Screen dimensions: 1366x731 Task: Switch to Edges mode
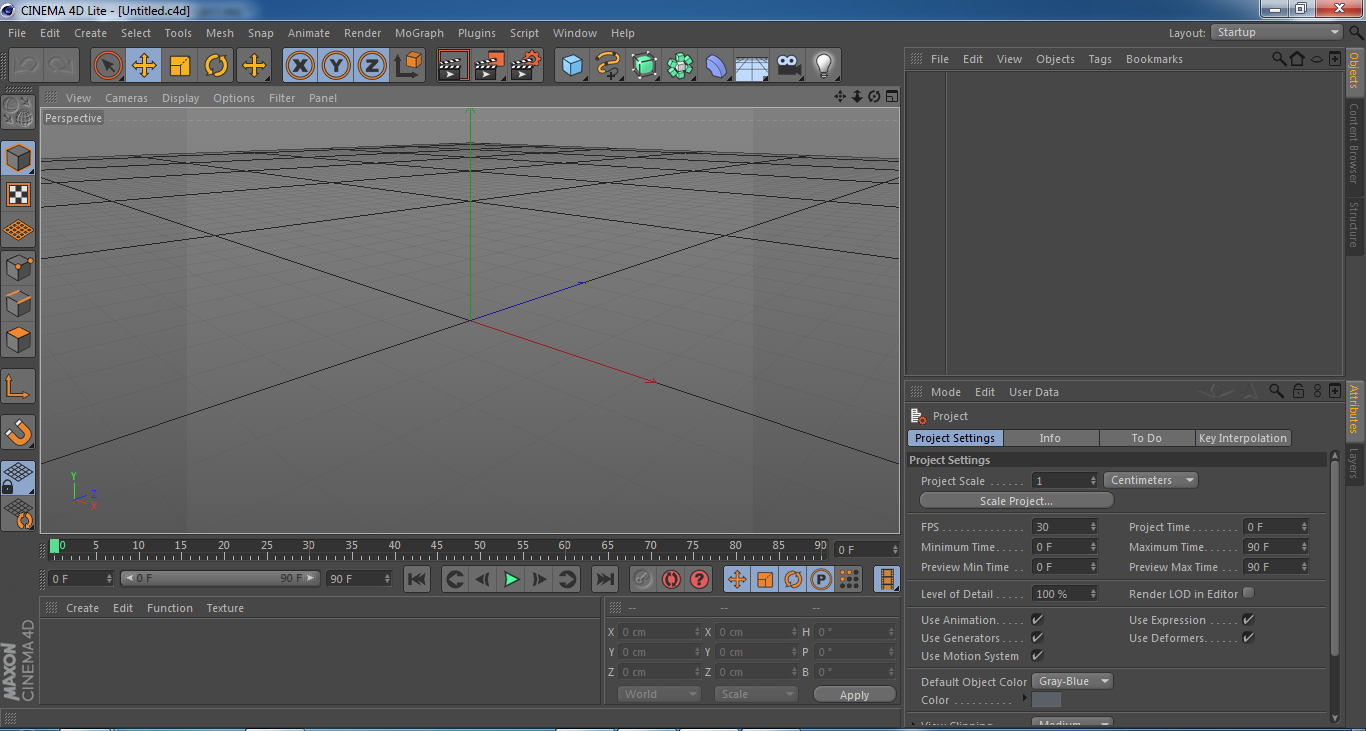click(18, 303)
